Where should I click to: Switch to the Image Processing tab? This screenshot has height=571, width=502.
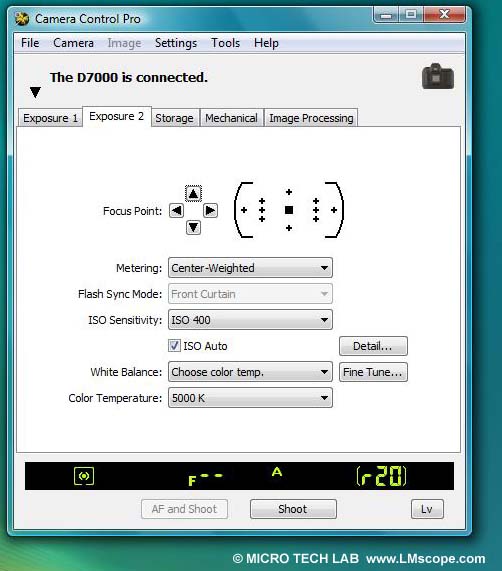(311, 118)
